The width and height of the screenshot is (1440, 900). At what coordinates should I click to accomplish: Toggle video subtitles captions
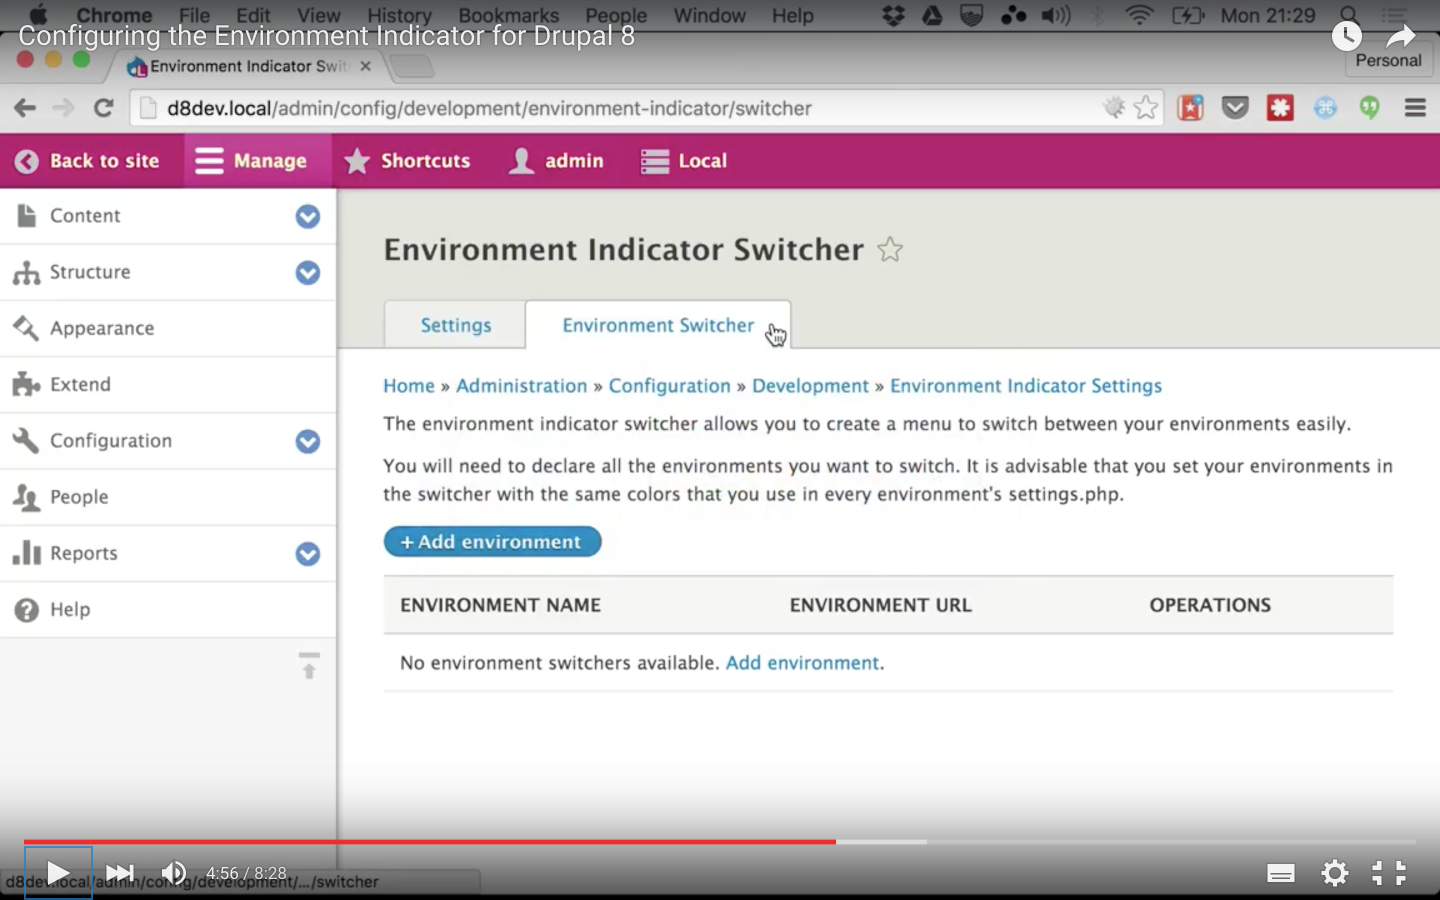pos(1280,873)
